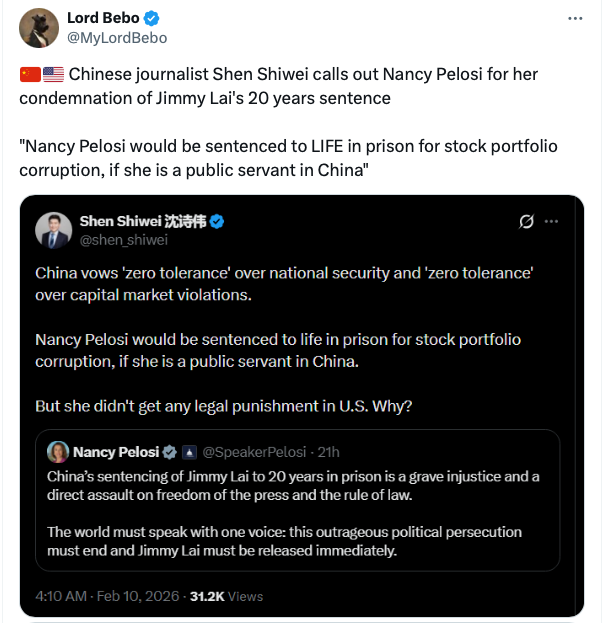This screenshot has height=623, width=607.
Task: Click the verified badge next to Nancy Pelosi
Action: point(170,451)
